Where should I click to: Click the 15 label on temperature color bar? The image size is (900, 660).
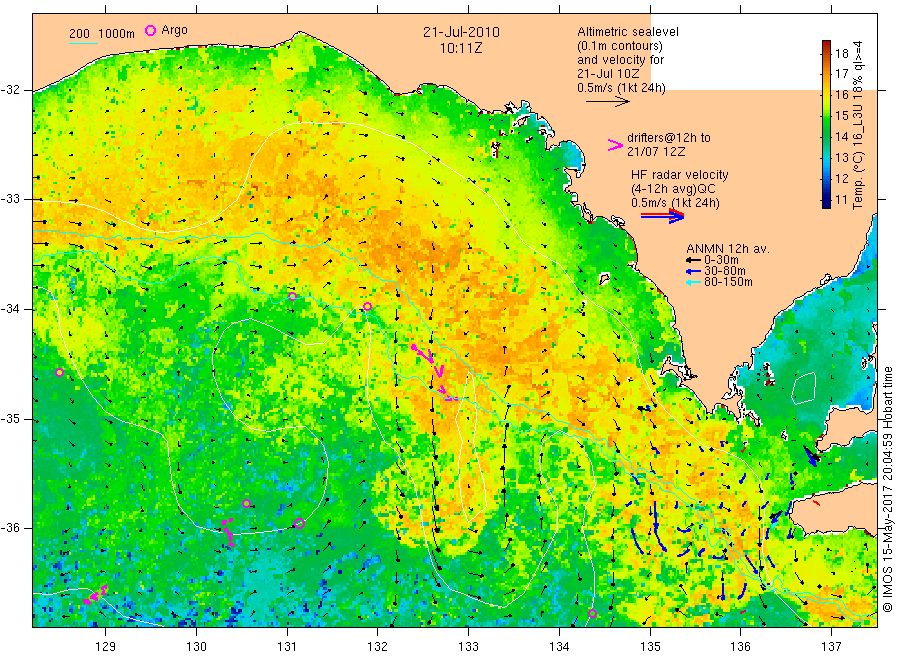[841, 116]
